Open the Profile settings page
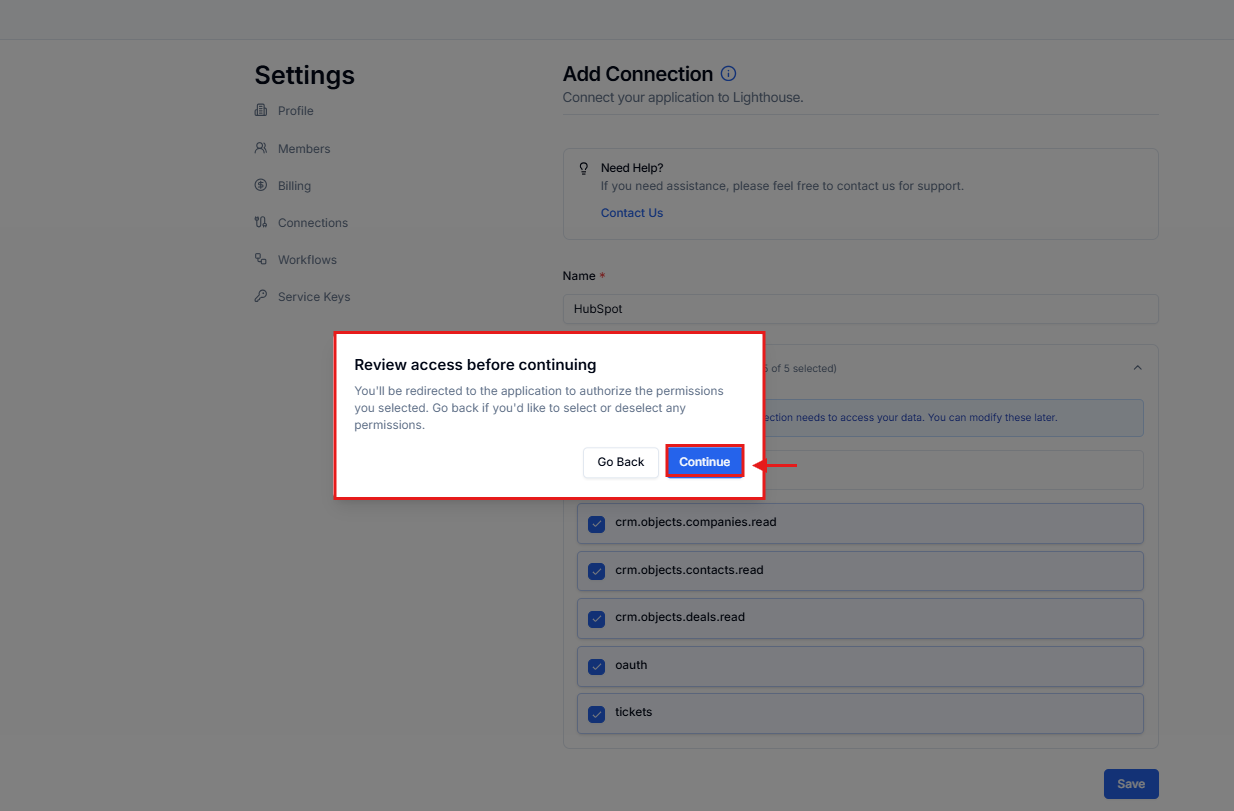 click(295, 111)
